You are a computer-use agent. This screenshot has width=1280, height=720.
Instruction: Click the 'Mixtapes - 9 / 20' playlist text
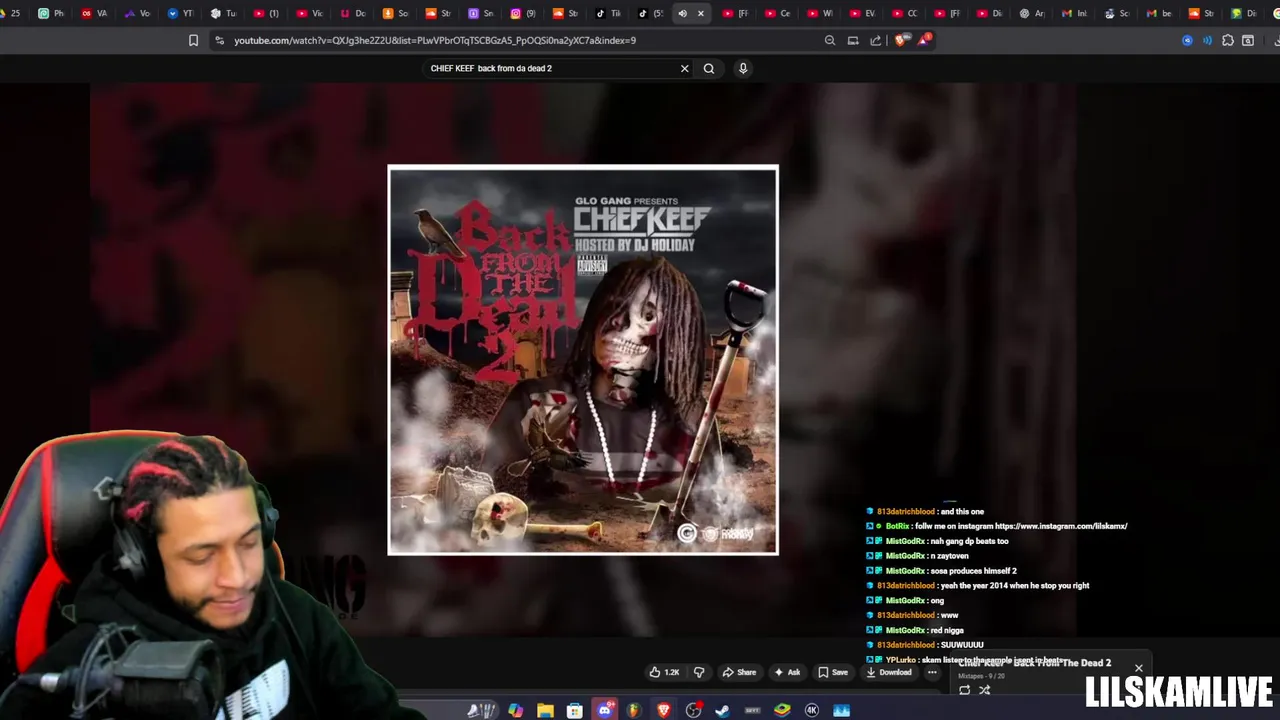(981, 676)
